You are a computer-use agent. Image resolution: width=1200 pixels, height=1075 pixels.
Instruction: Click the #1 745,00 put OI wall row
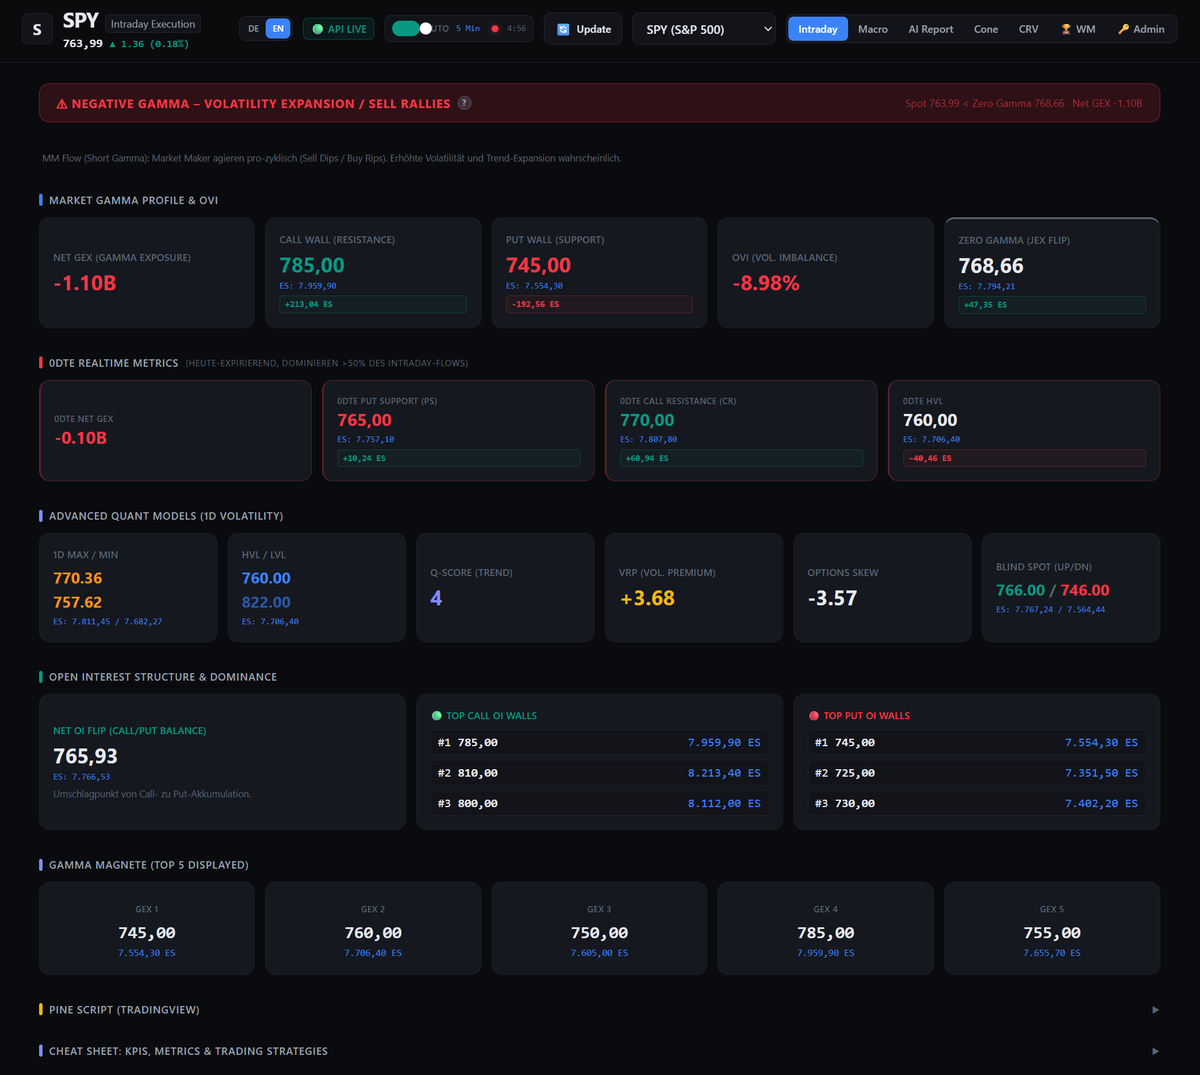pyautogui.click(x=976, y=743)
